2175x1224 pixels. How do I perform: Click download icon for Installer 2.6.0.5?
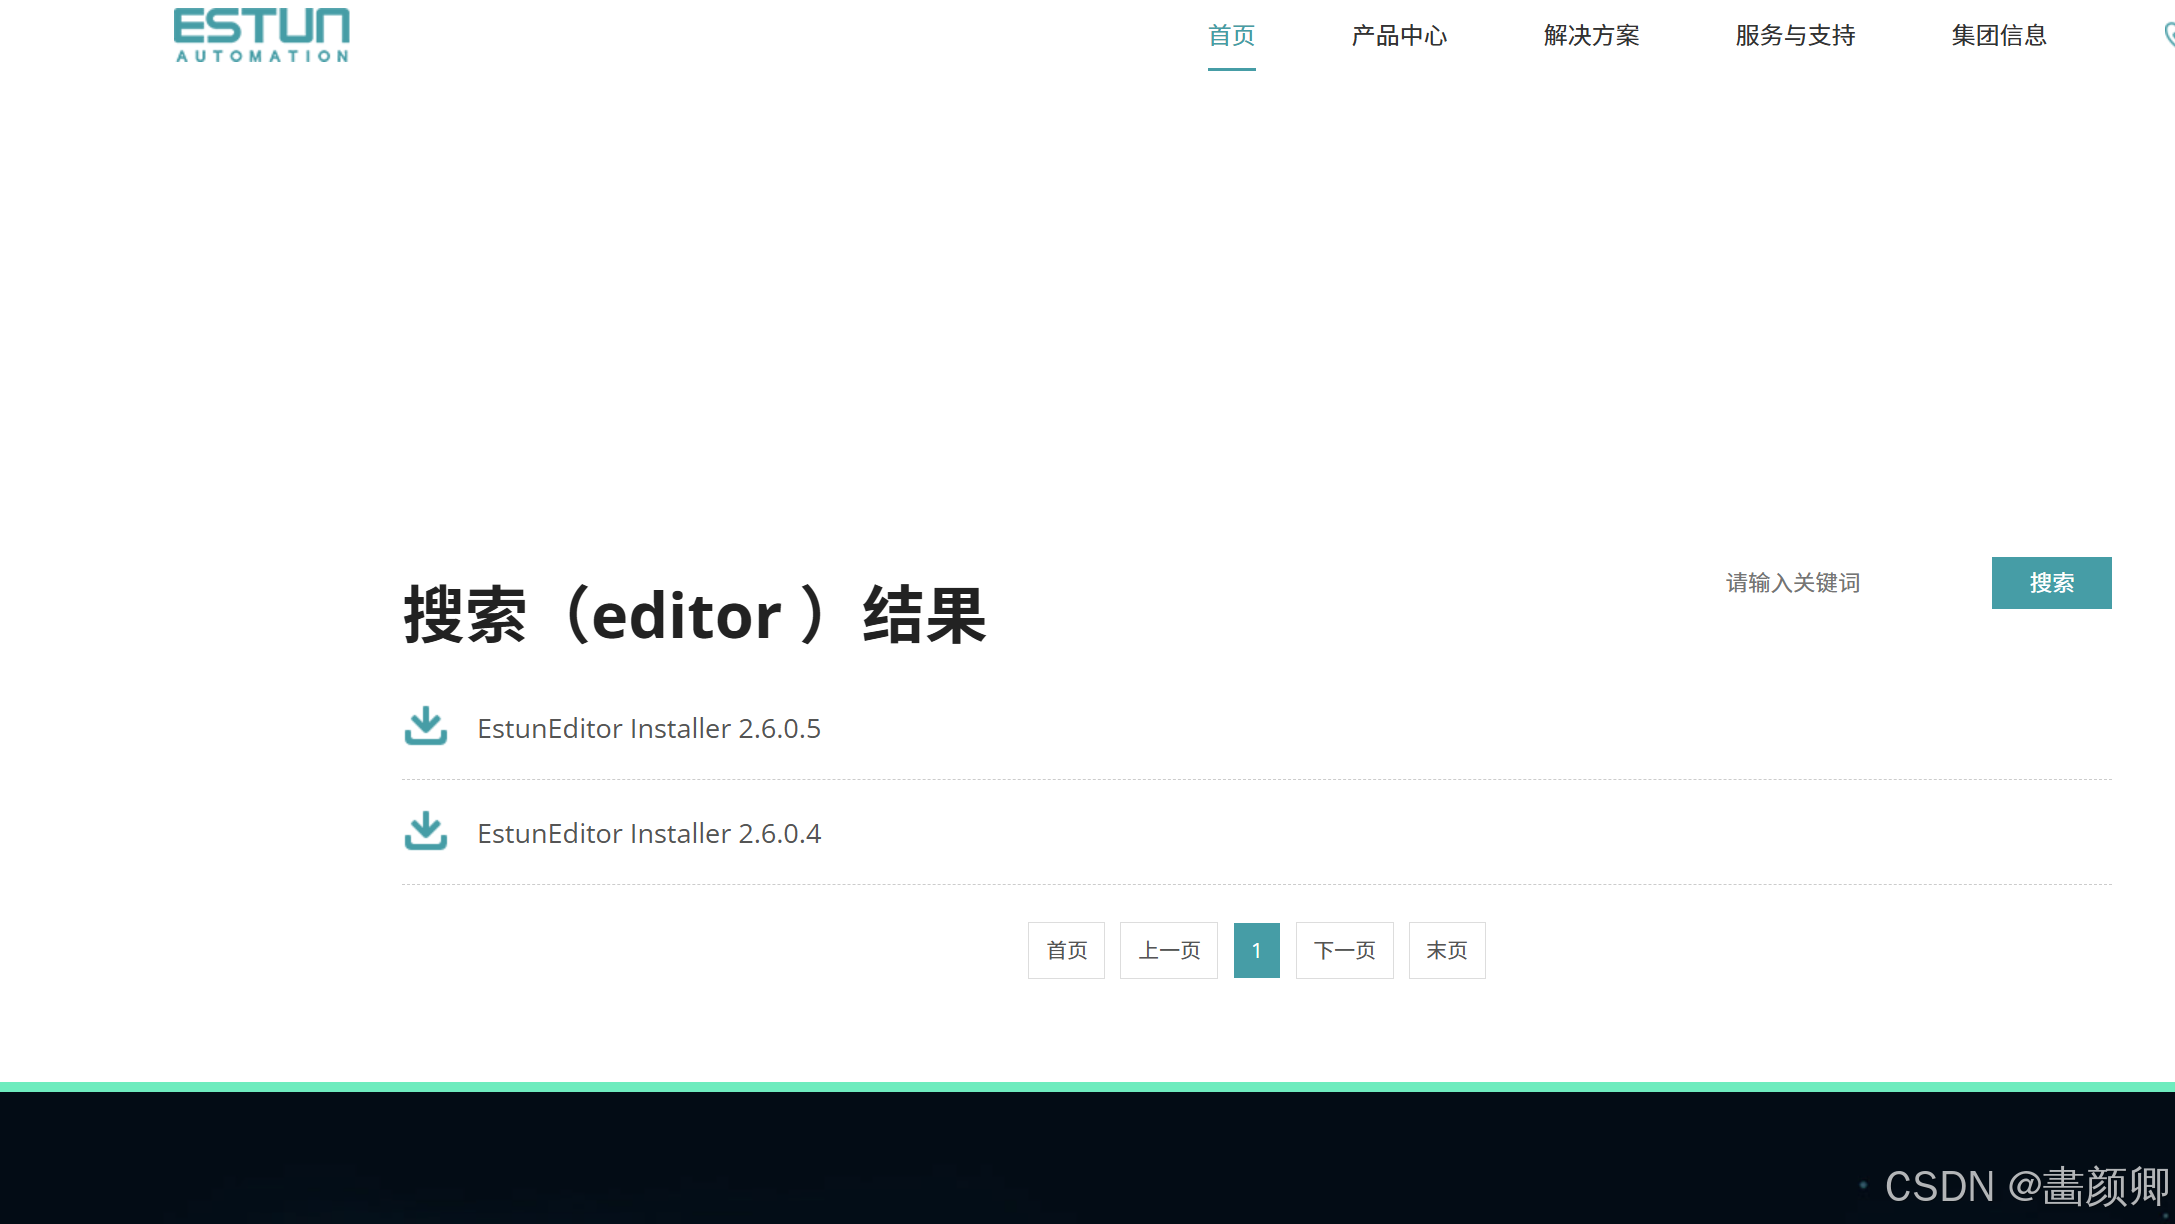point(425,727)
